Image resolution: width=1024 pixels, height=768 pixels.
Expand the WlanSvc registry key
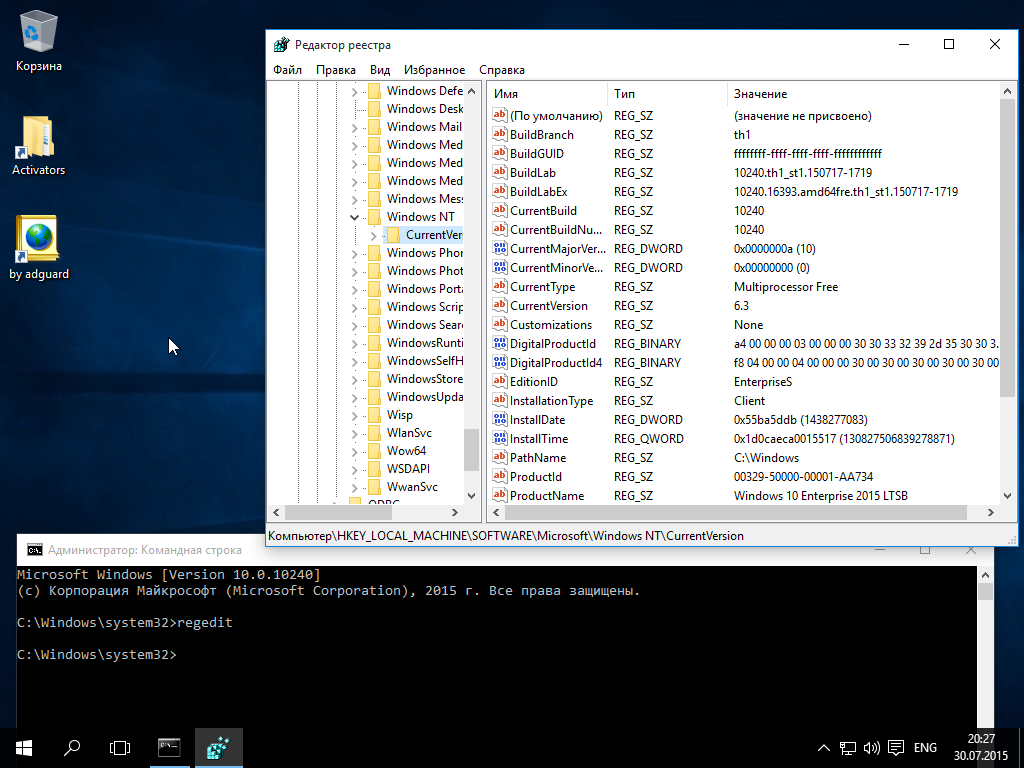[x=355, y=434]
